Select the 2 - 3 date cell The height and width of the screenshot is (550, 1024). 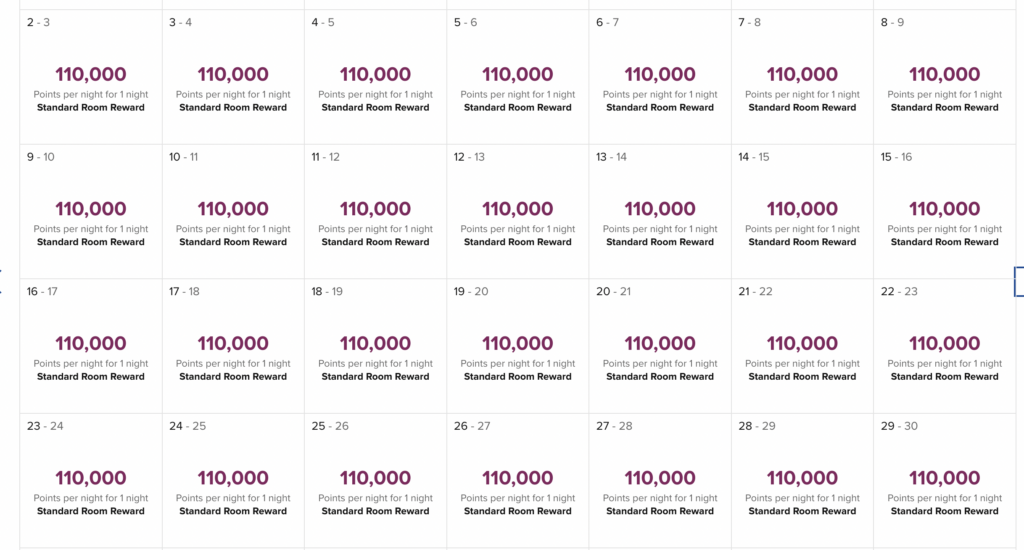click(x=91, y=77)
